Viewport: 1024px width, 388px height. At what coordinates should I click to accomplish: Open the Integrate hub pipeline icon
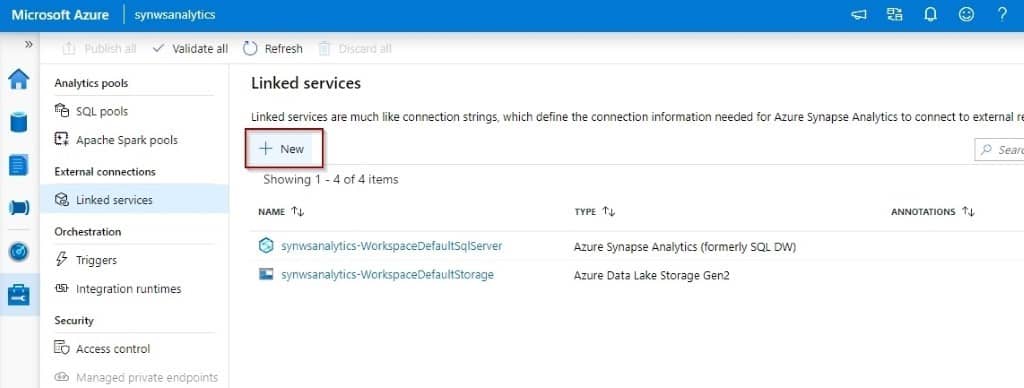coord(18,208)
